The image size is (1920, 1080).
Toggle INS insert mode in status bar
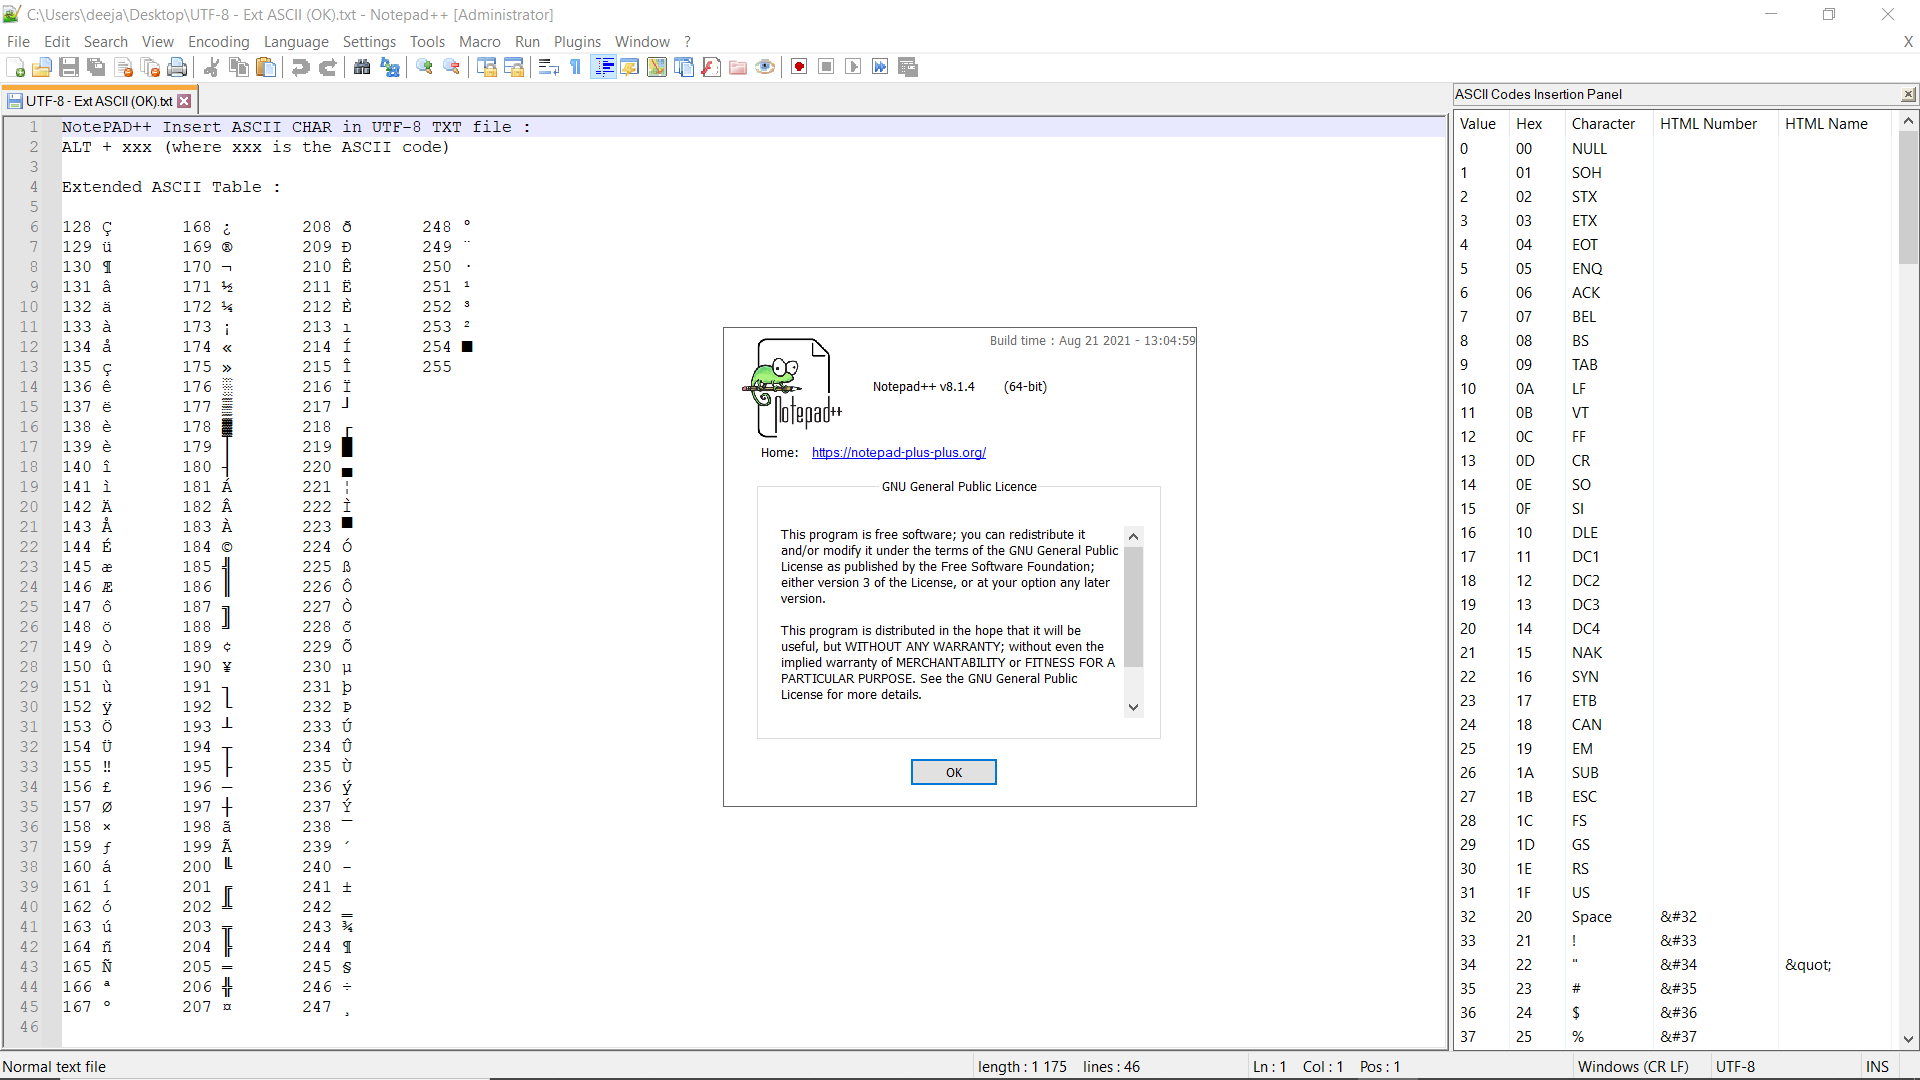click(x=1877, y=1067)
